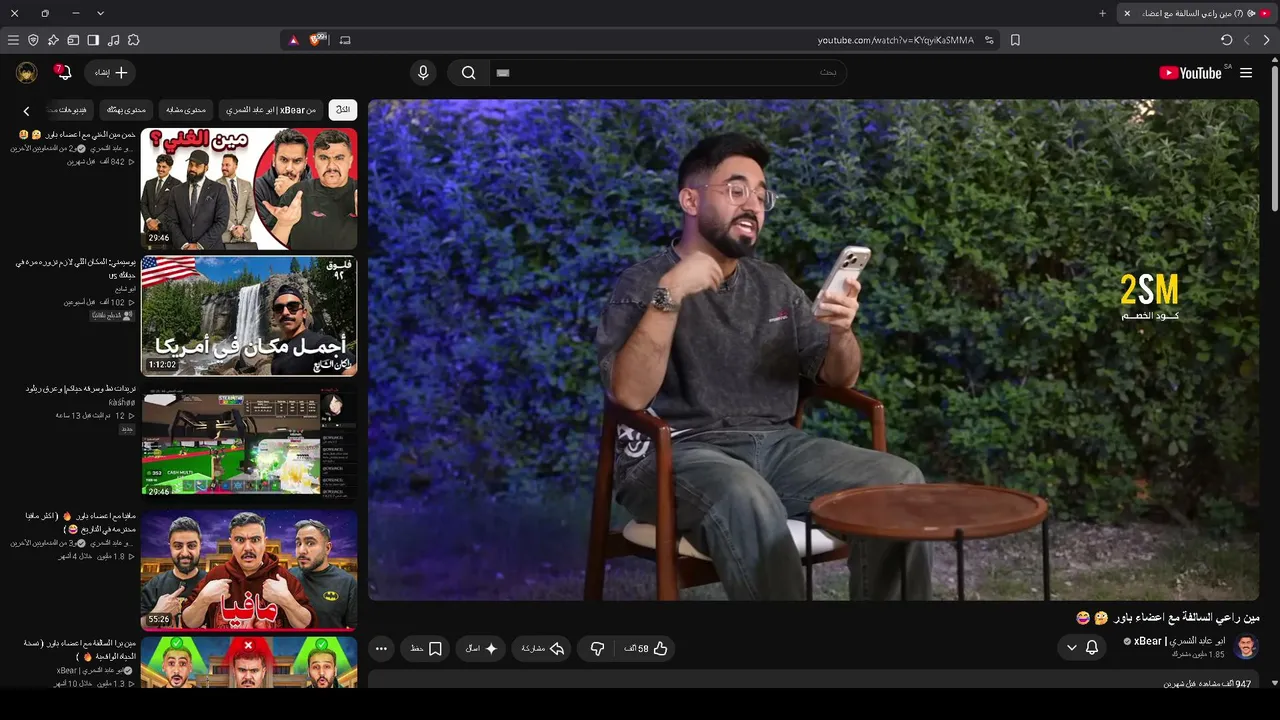Screen dimensions: 1280x720
Task: Click the YouTube address bar URL
Action: click(x=895, y=40)
